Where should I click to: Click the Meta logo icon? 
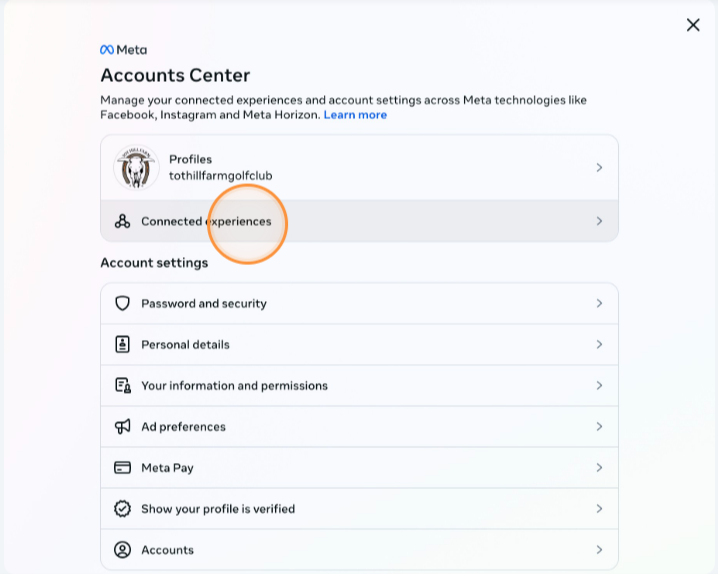pos(107,50)
